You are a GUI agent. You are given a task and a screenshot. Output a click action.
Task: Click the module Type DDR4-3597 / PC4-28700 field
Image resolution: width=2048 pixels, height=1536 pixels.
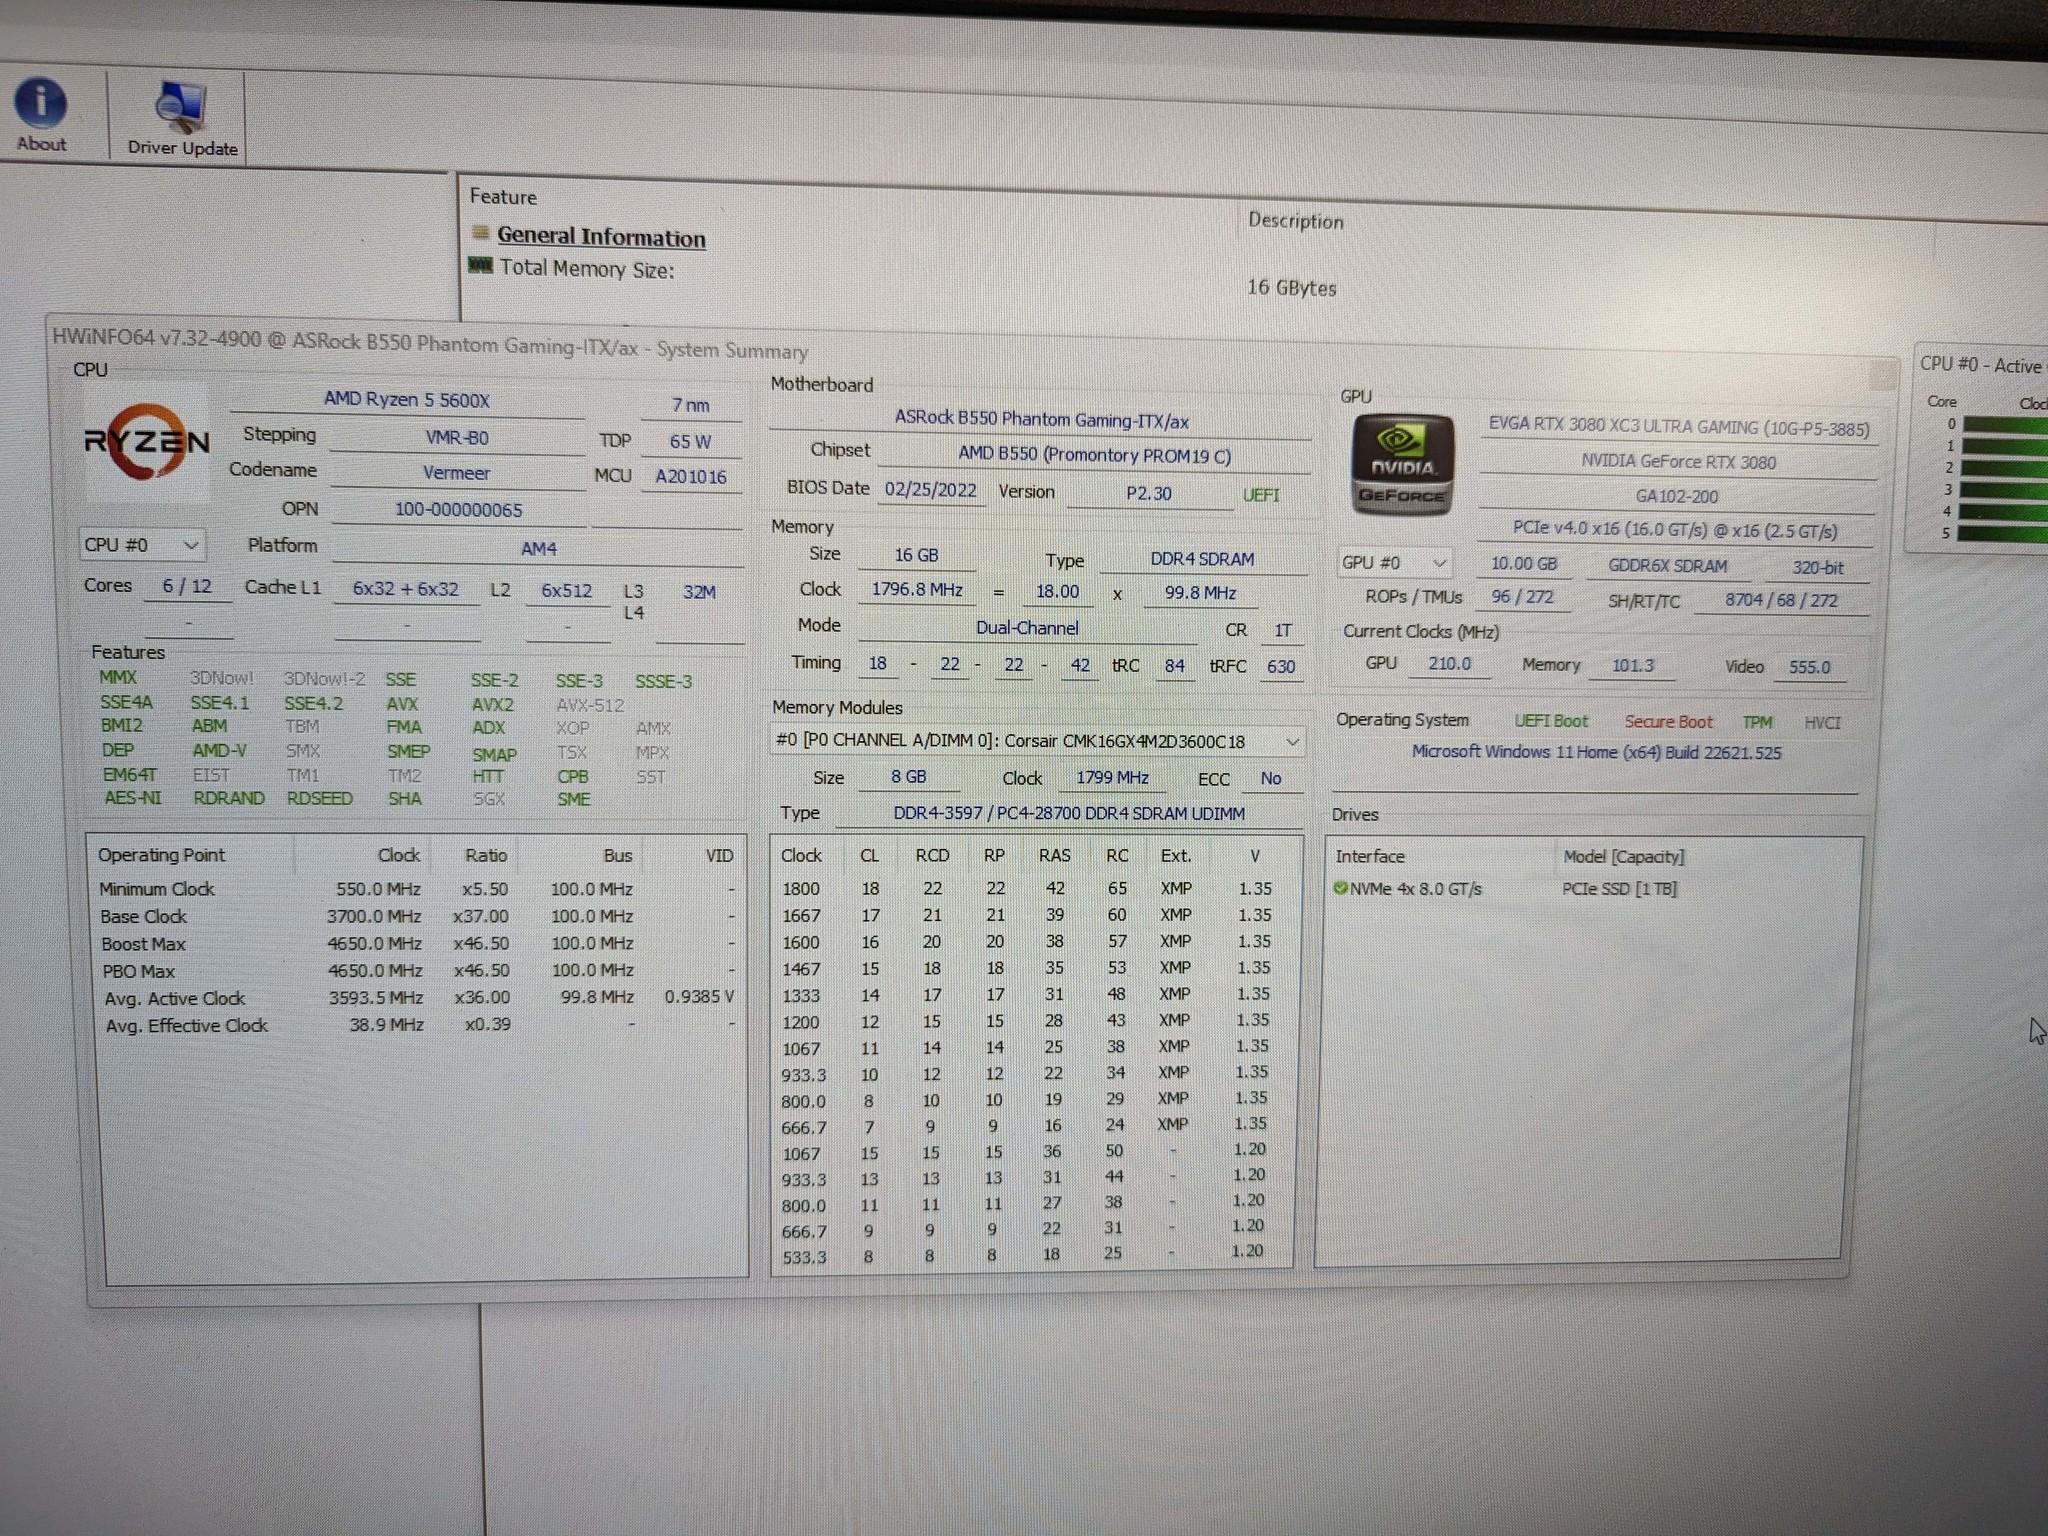(x=1069, y=814)
